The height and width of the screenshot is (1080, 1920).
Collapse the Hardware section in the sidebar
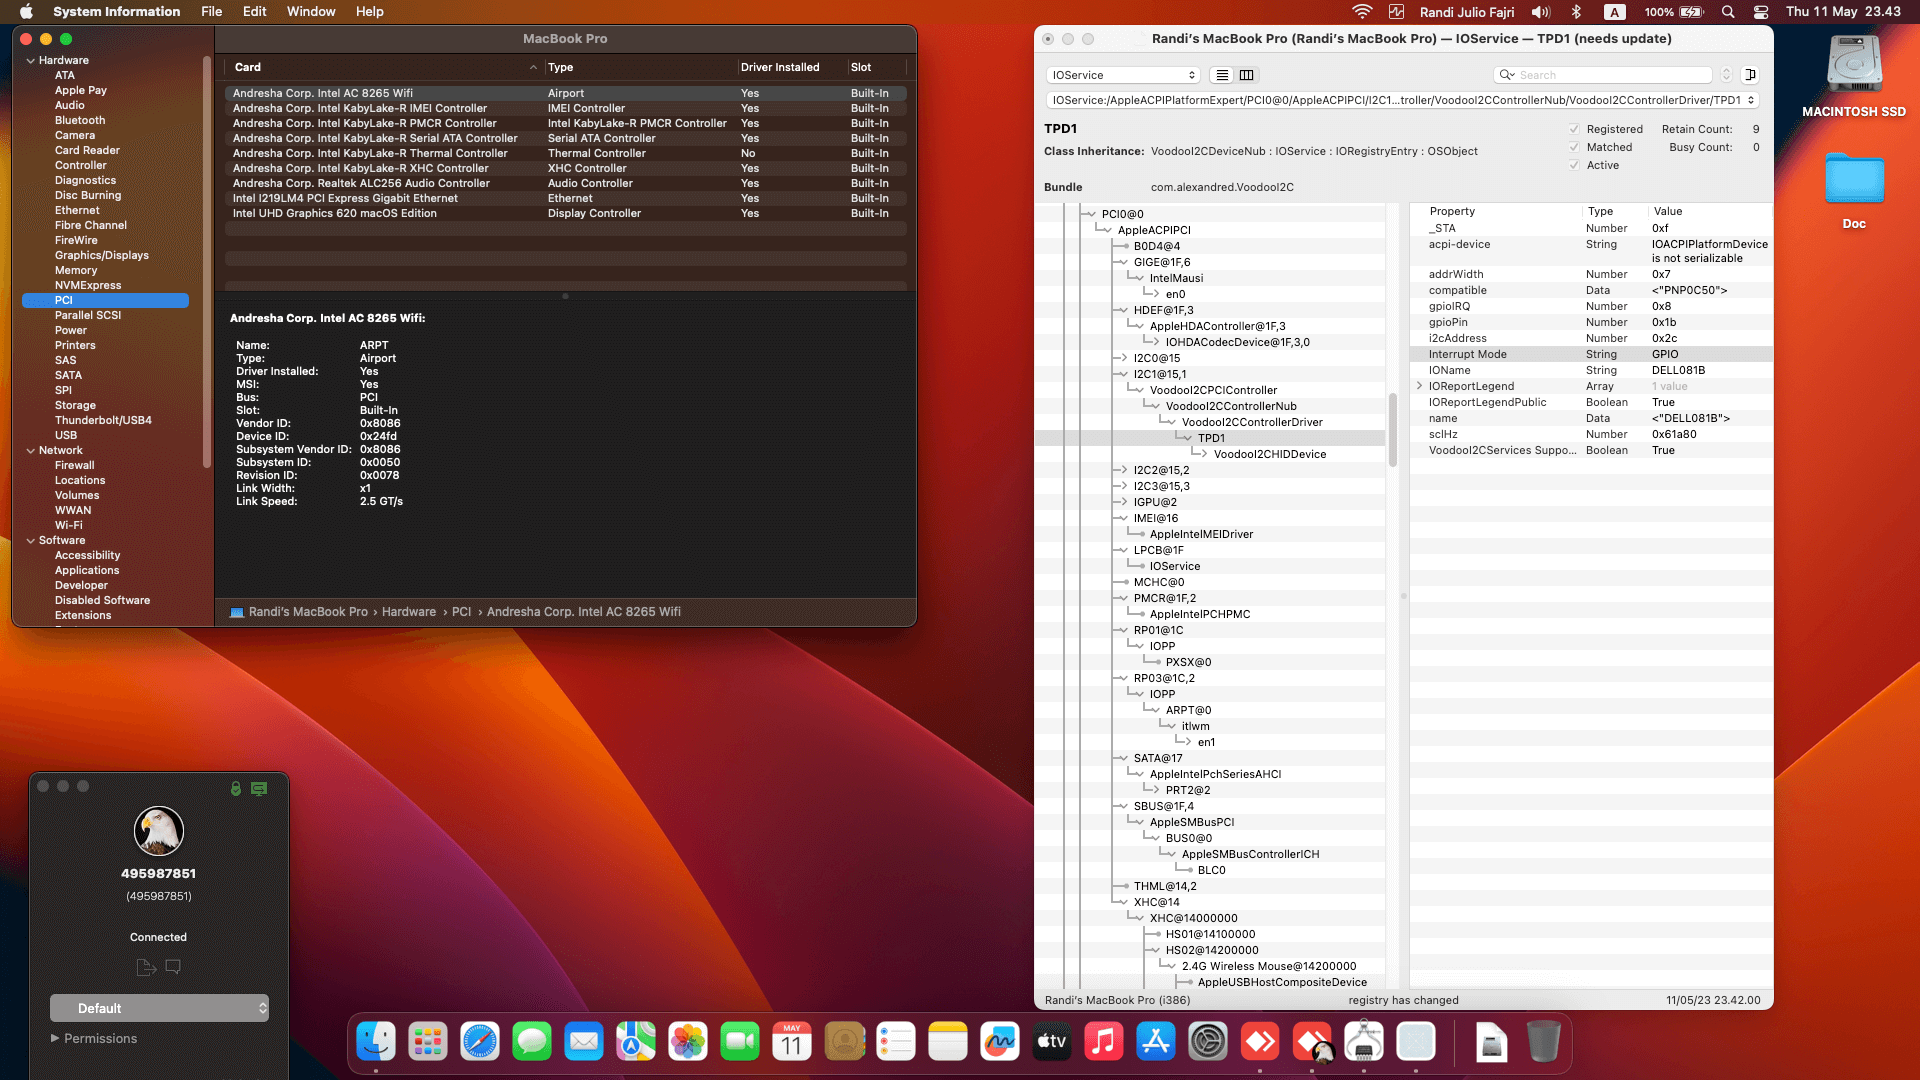click(x=30, y=60)
